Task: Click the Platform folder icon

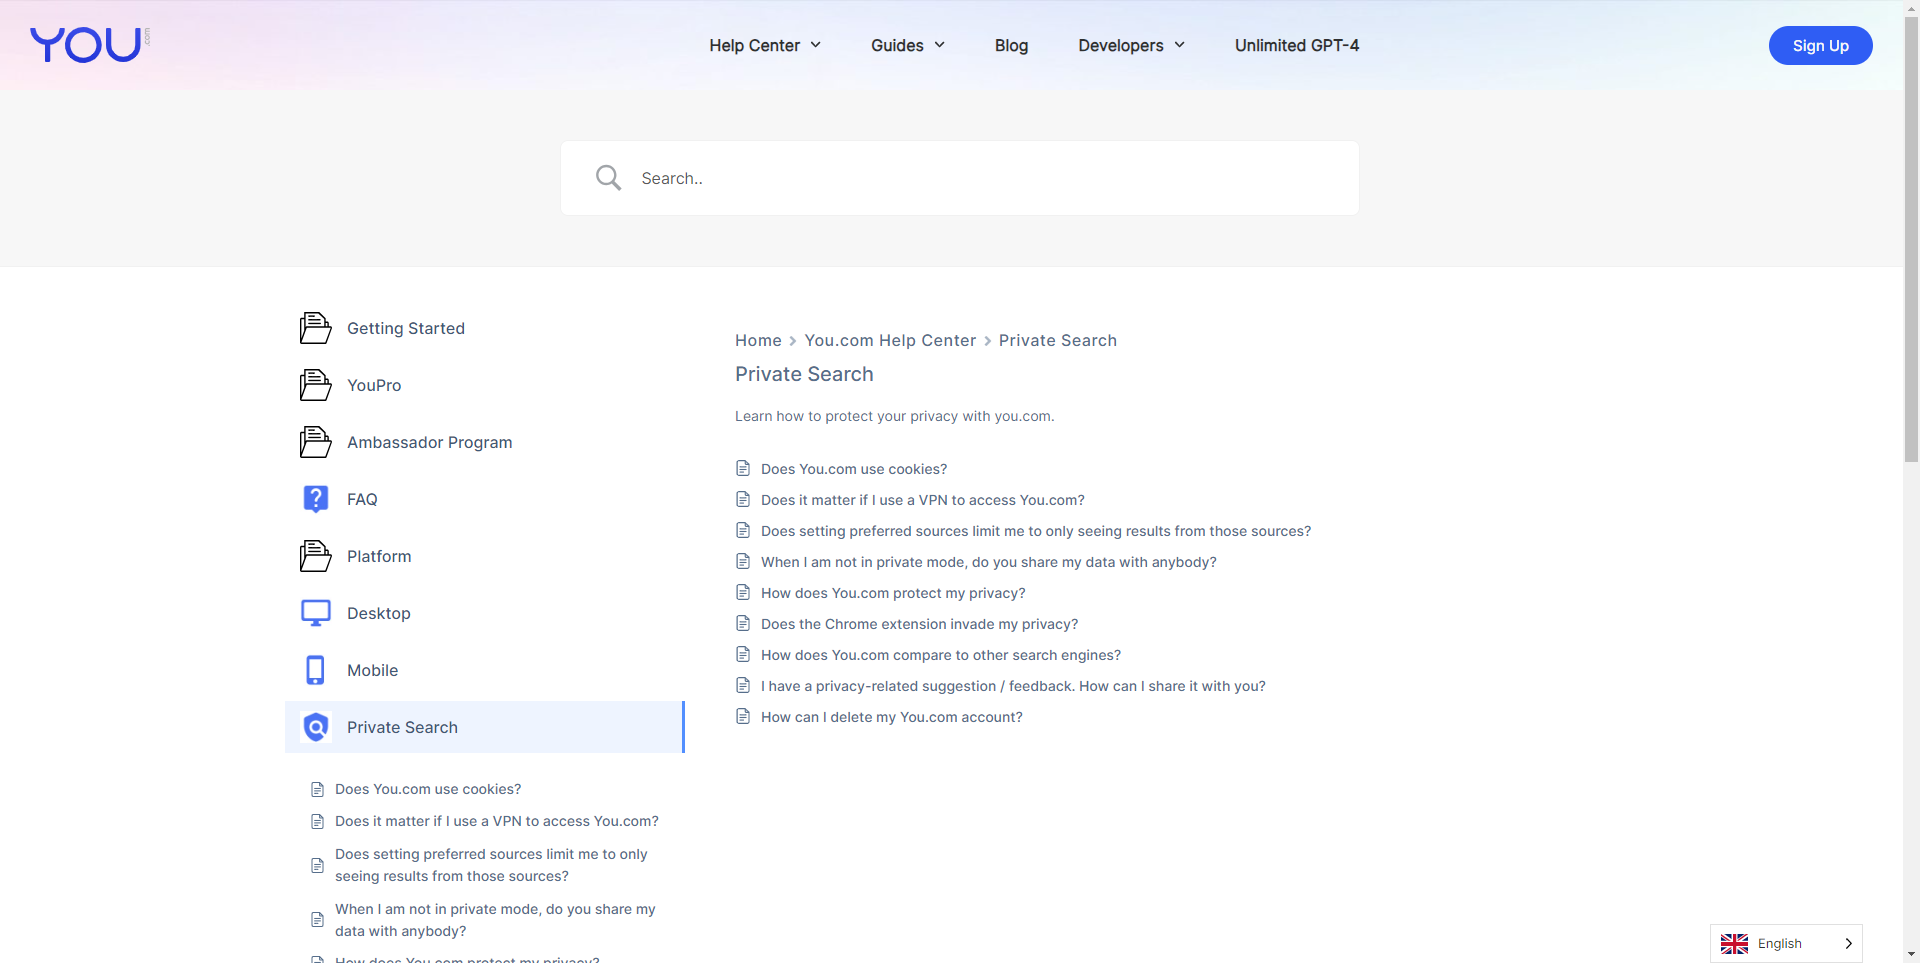Action: tap(315, 556)
